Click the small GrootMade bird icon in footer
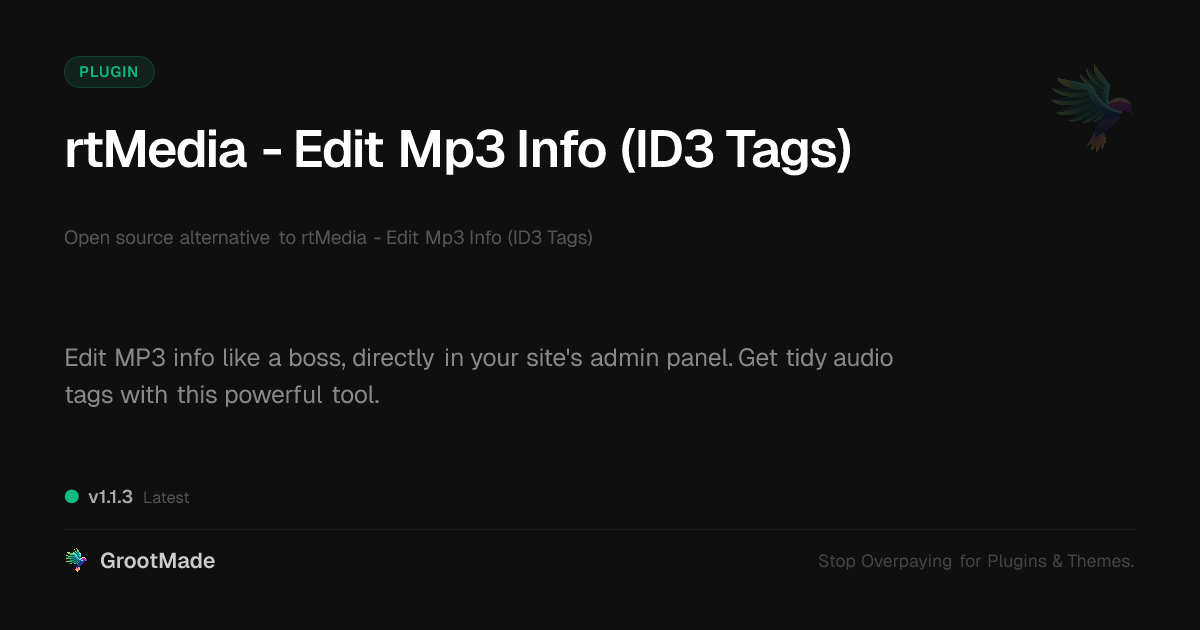Viewport: 1200px width, 630px height. click(x=76, y=561)
